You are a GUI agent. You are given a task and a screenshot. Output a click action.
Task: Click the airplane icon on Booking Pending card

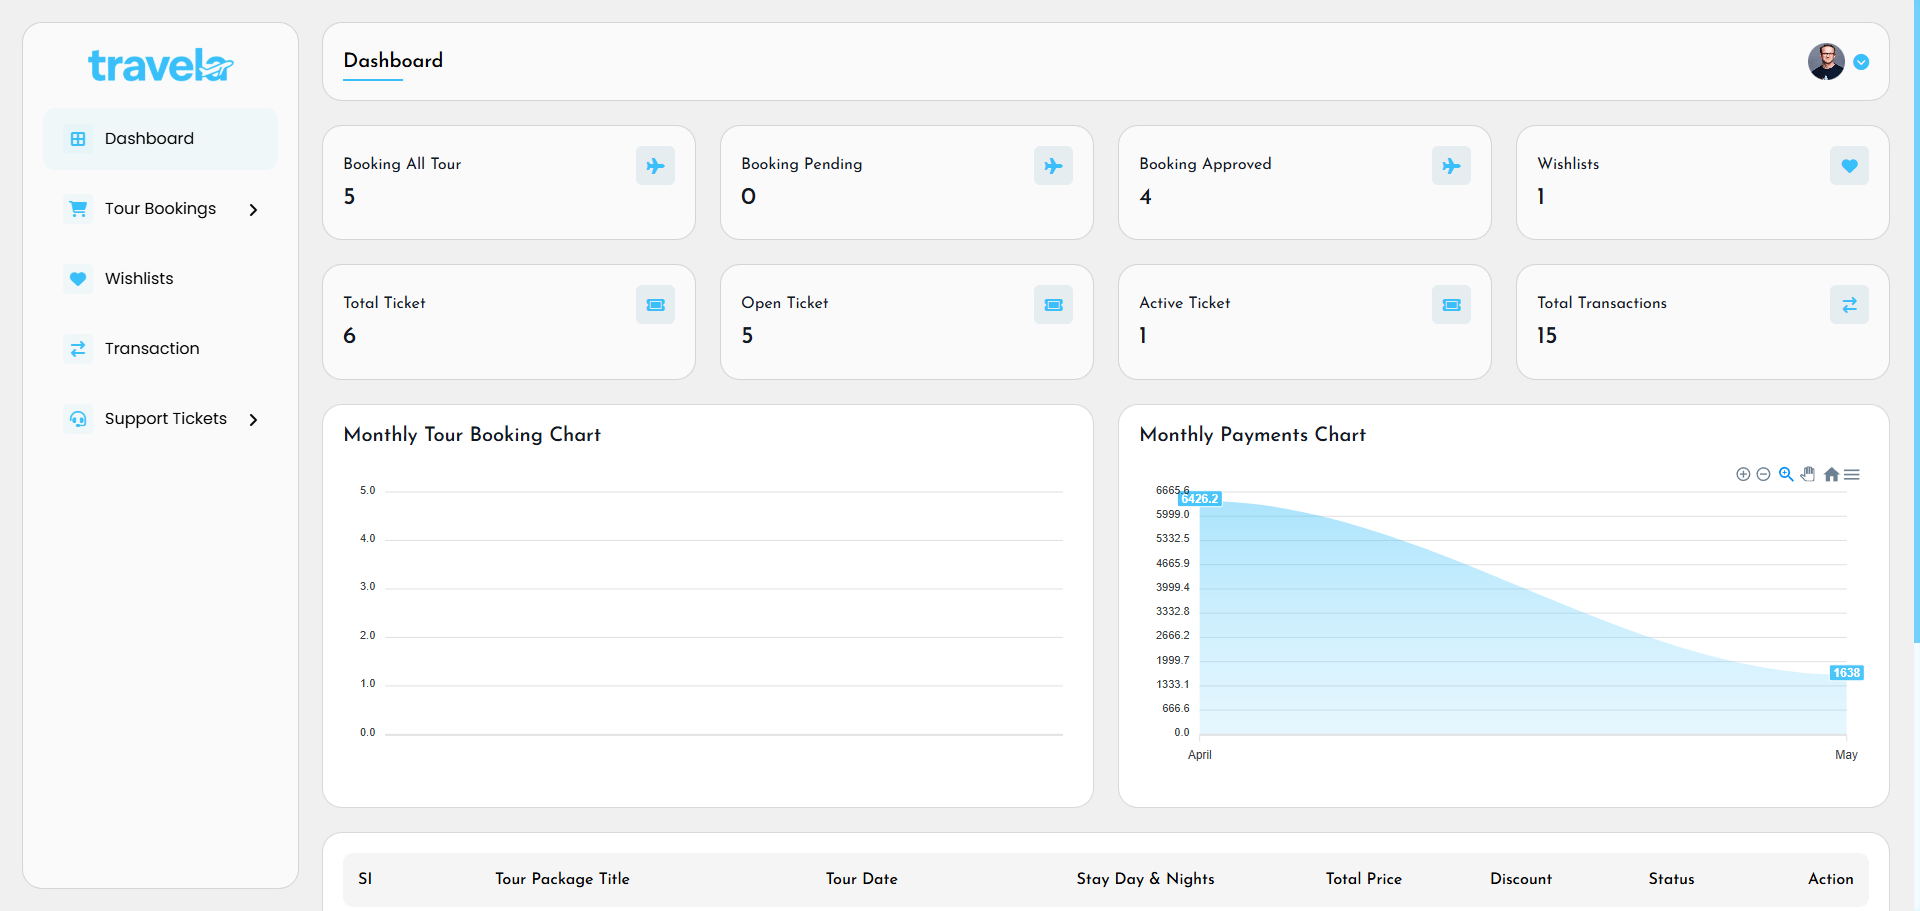tap(1053, 165)
